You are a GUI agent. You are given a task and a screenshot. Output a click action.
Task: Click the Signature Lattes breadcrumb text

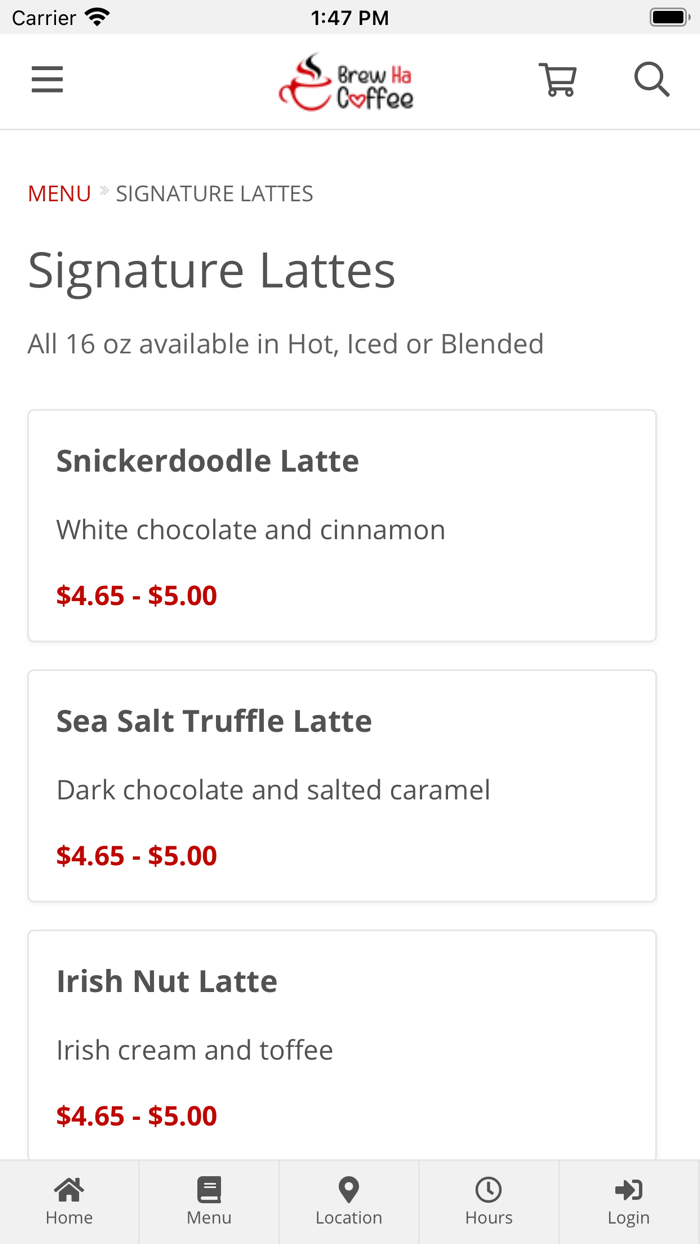point(214,194)
